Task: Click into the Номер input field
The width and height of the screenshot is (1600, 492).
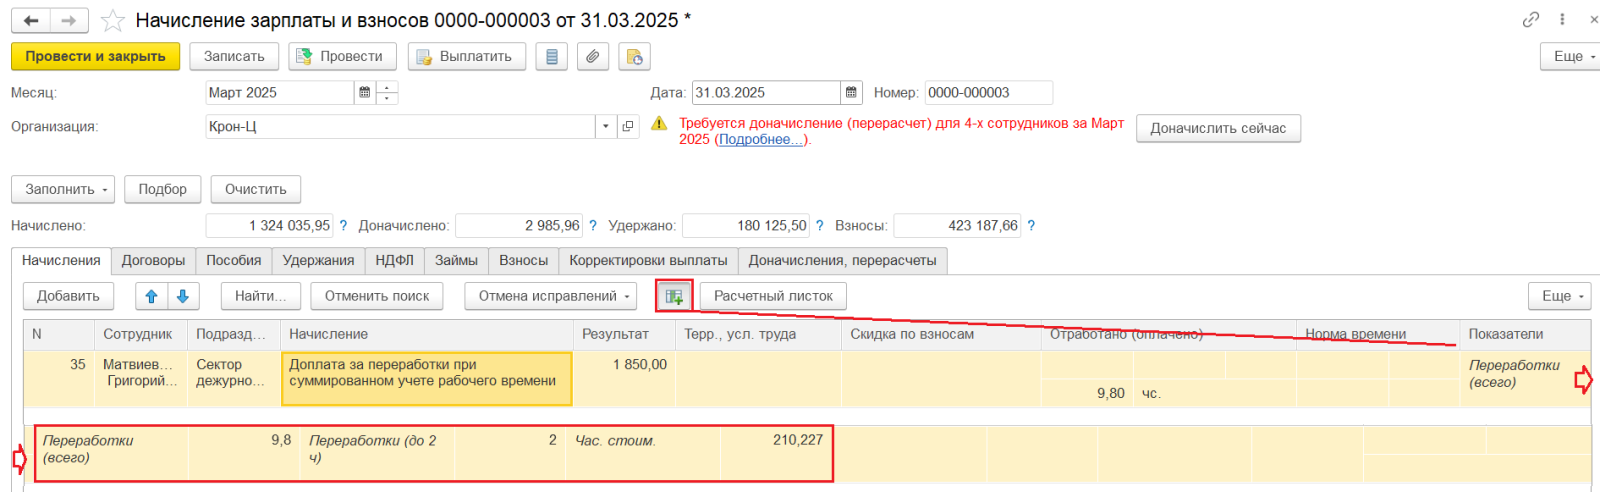Action: [x=987, y=93]
